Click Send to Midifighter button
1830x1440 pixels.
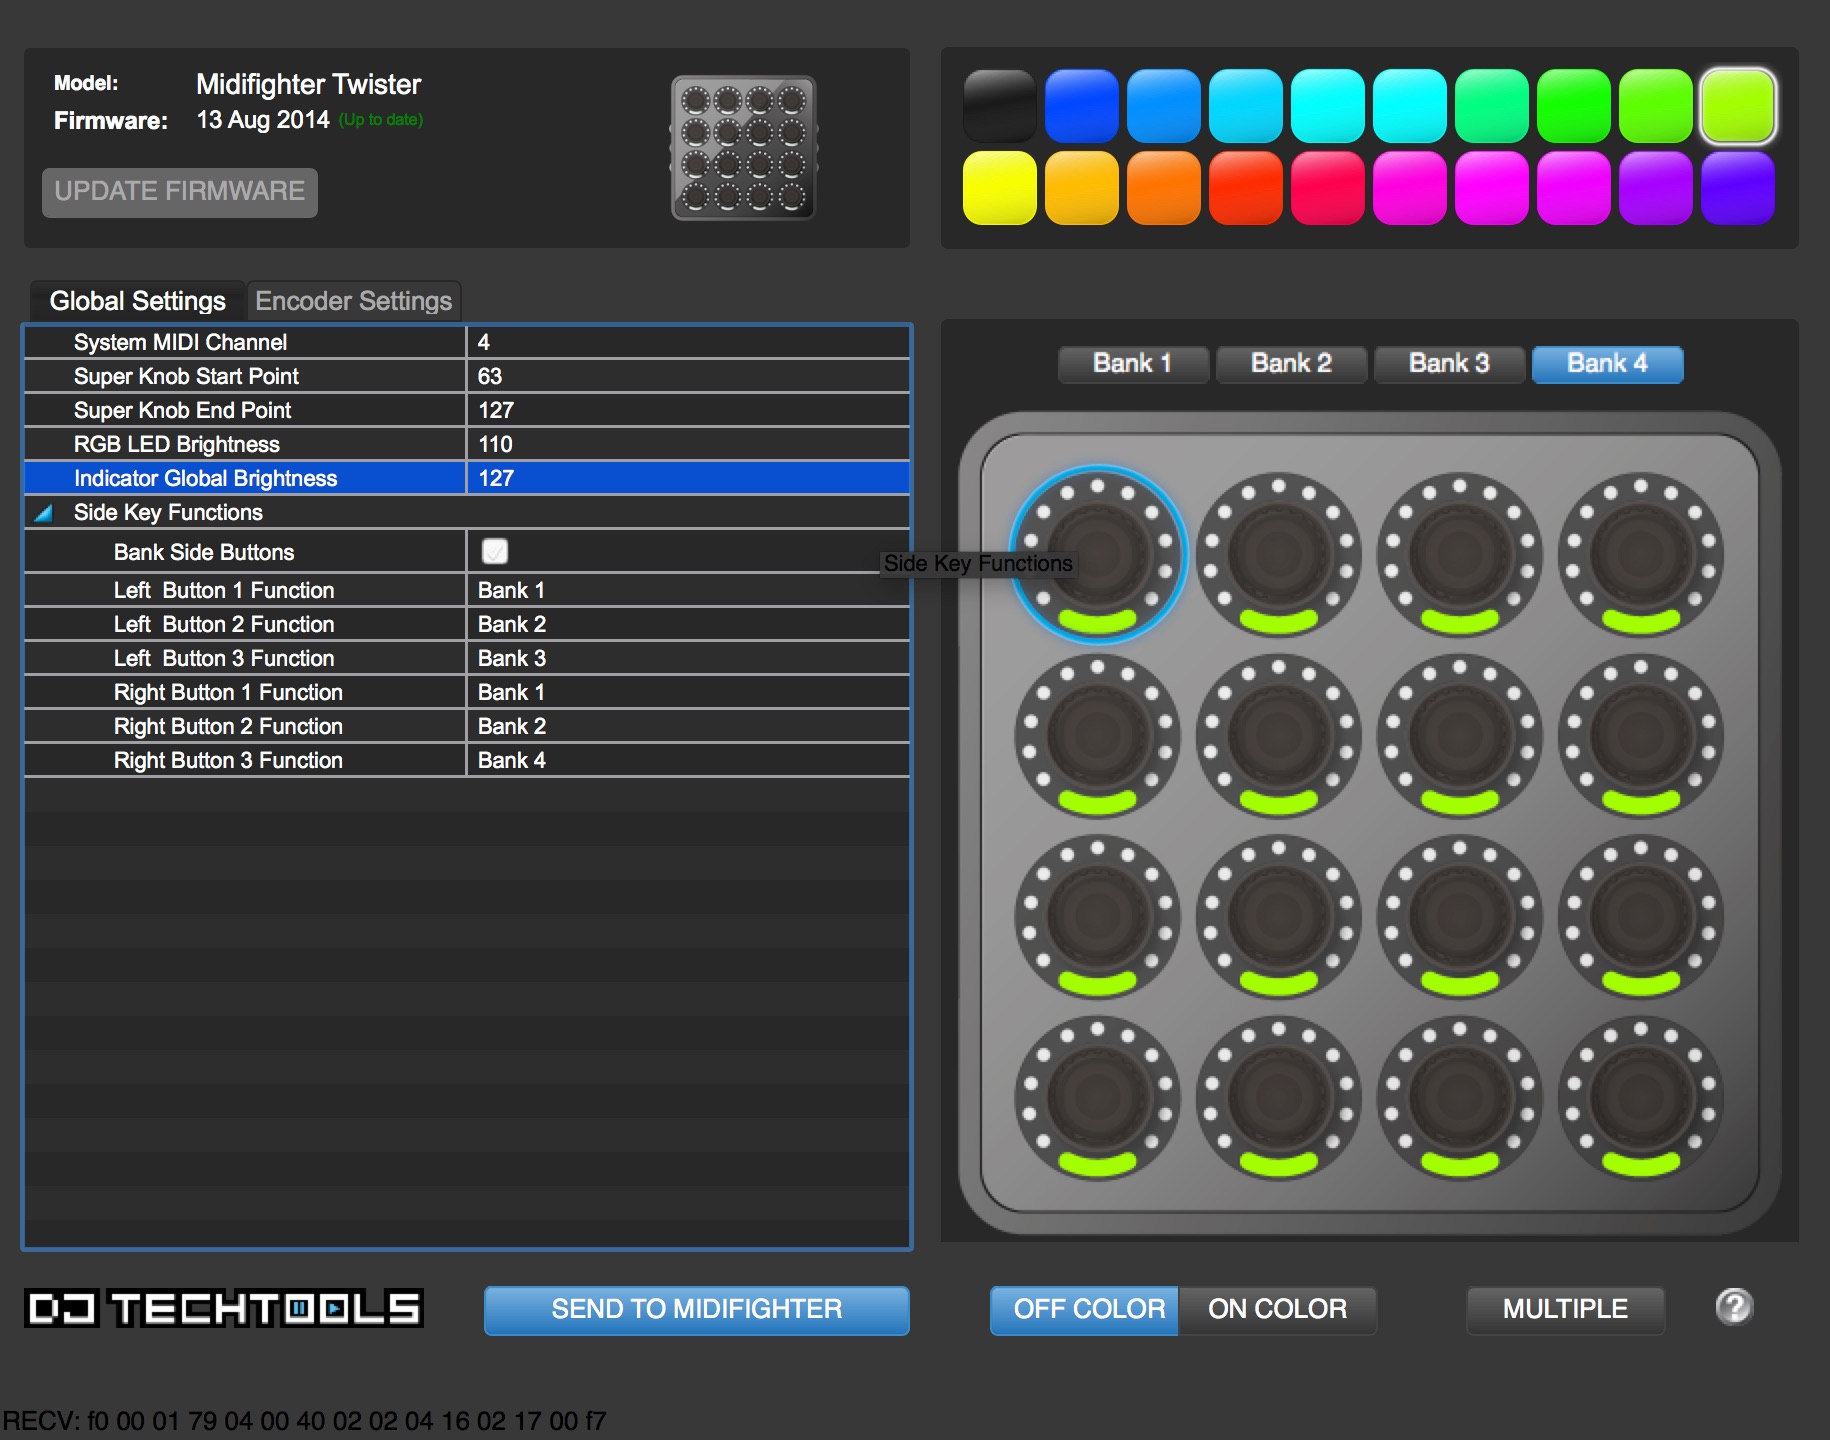(697, 1310)
